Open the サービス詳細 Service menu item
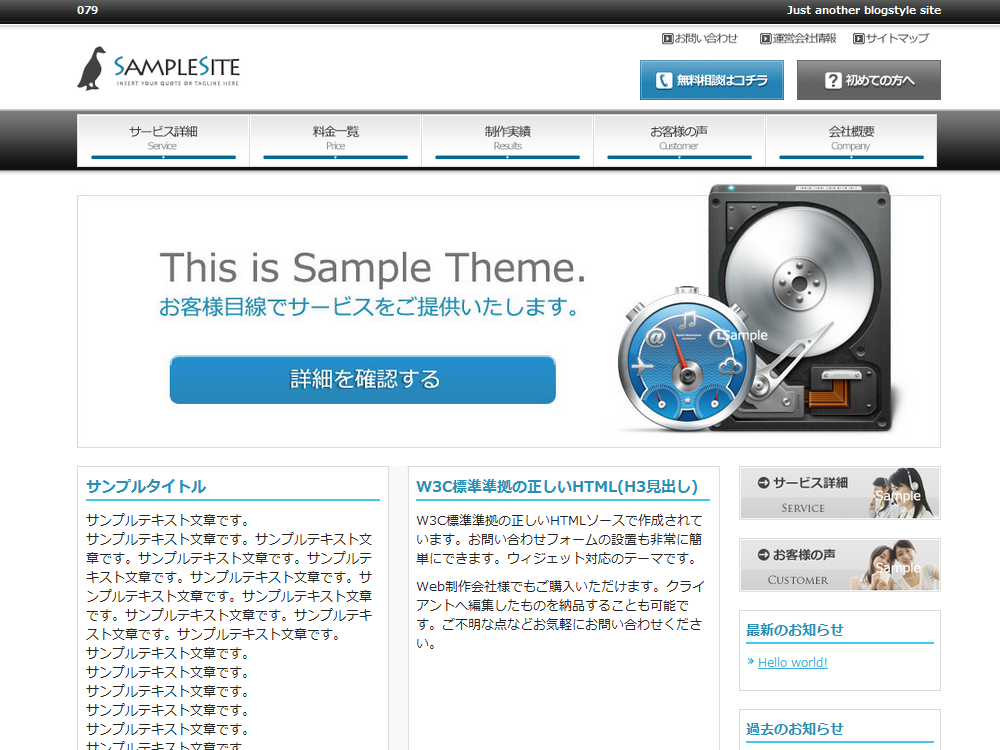The height and width of the screenshot is (750, 1000). click(163, 140)
